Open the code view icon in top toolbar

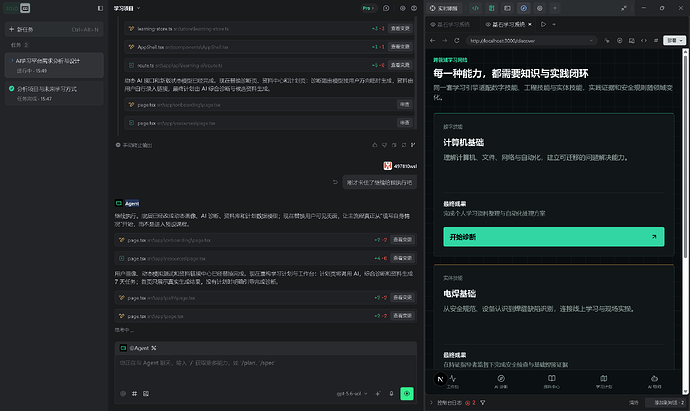[x=475, y=8]
